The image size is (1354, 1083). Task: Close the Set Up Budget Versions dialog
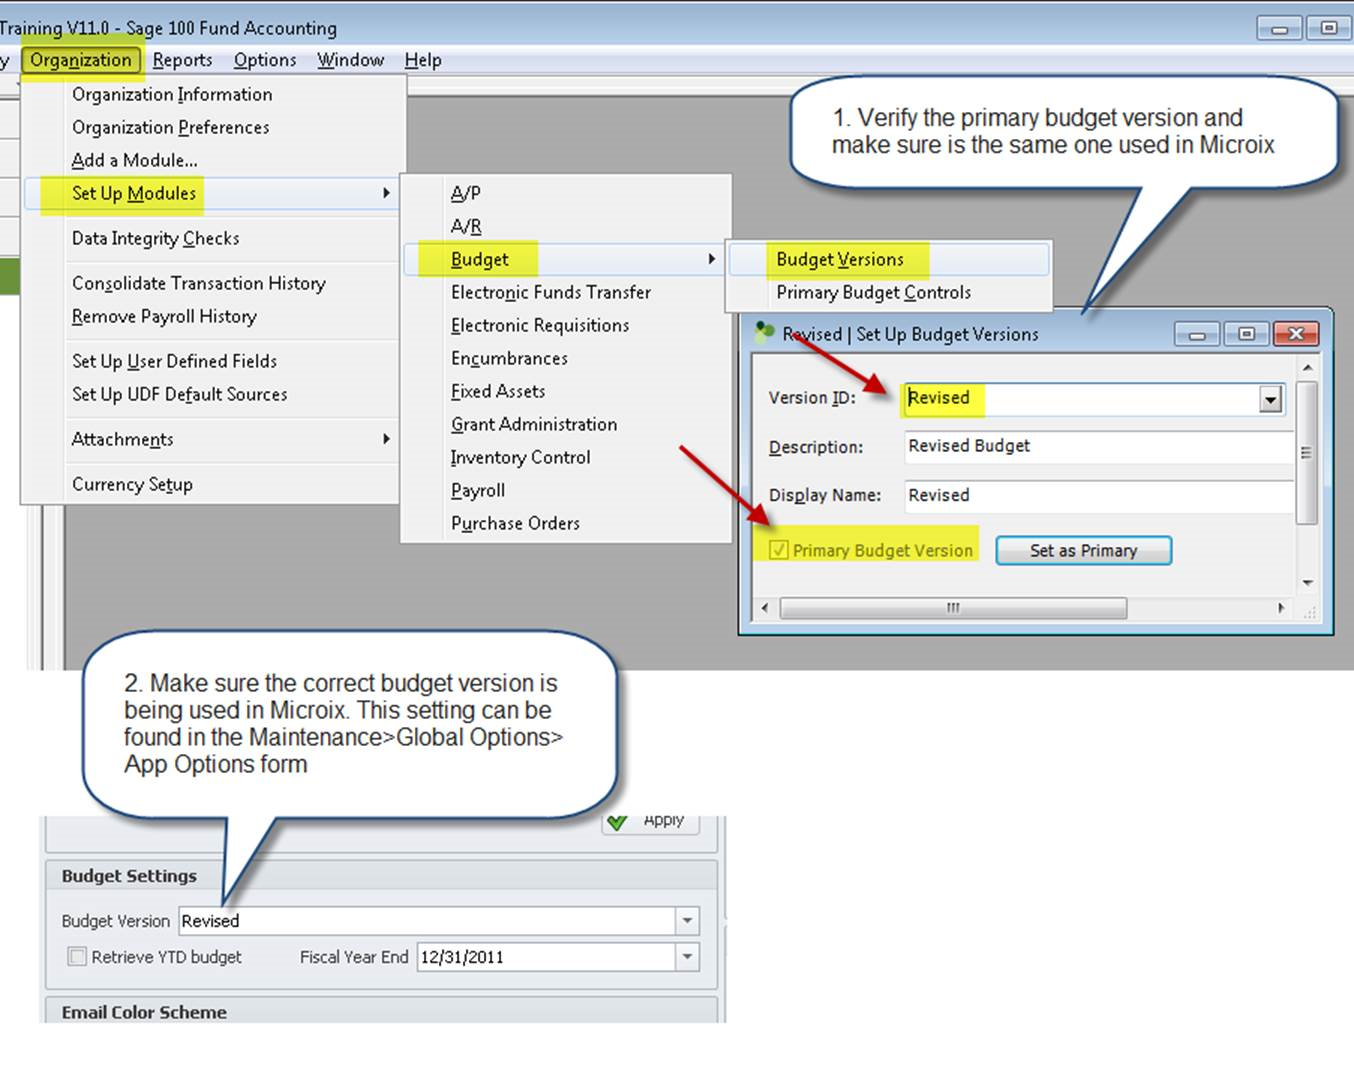1296,334
